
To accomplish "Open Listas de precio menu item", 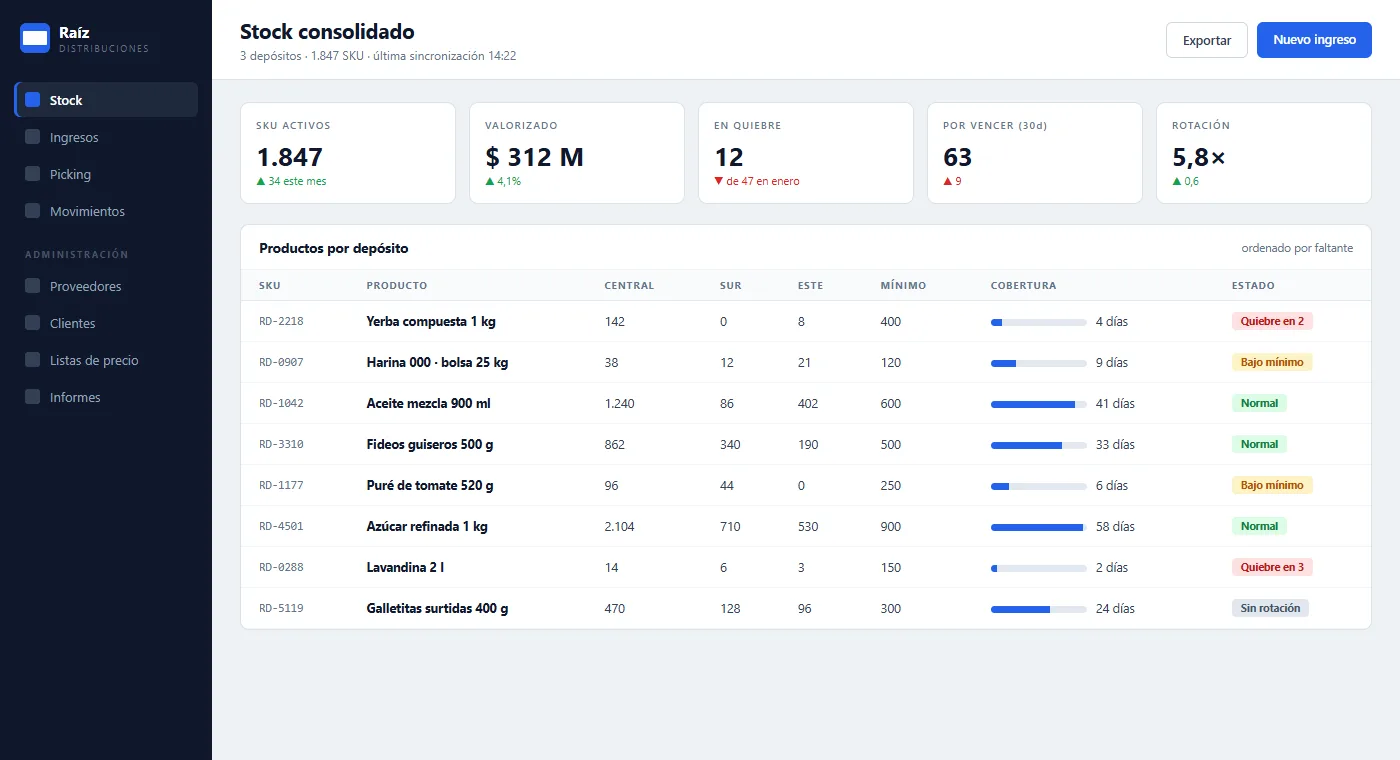I will click(x=106, y=360).
